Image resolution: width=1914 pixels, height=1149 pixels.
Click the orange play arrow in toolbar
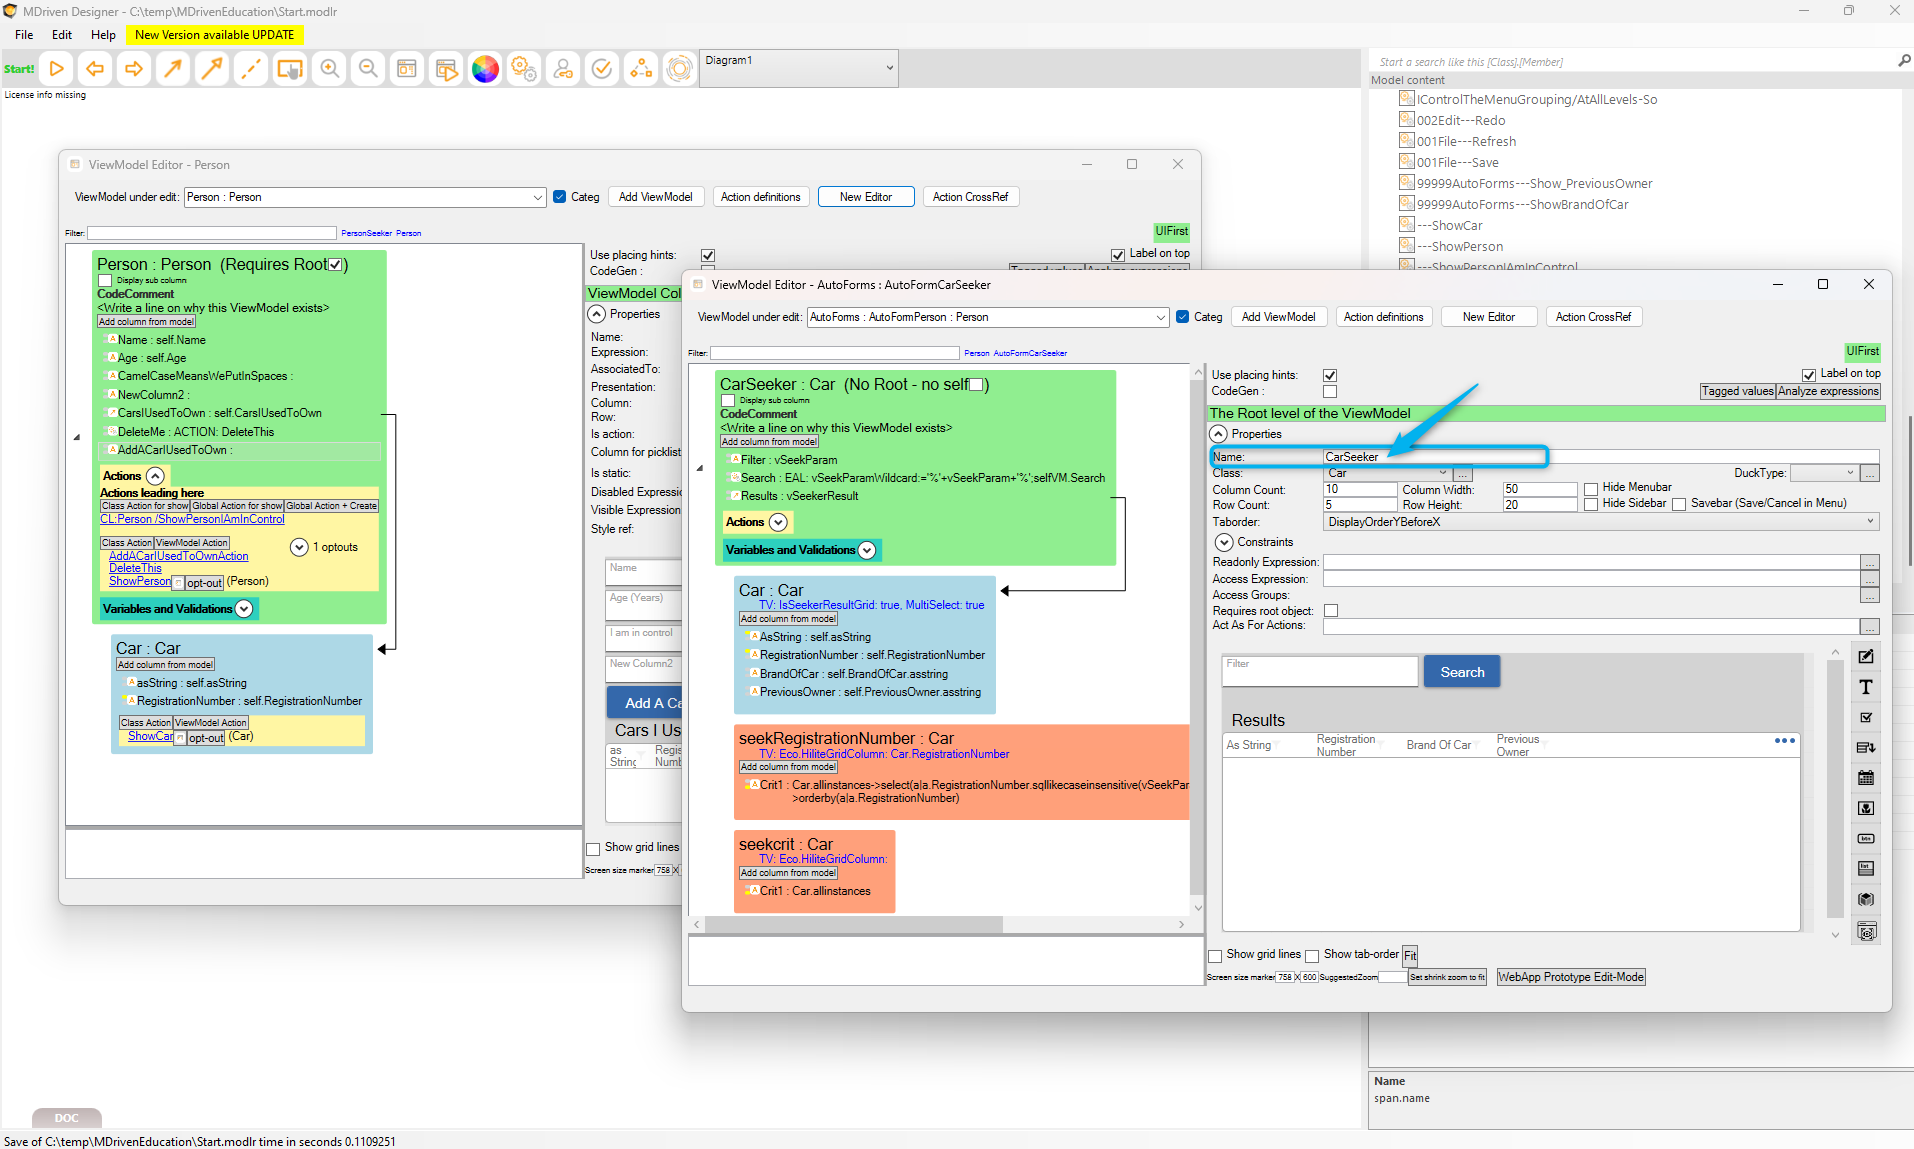coord(57,69)
